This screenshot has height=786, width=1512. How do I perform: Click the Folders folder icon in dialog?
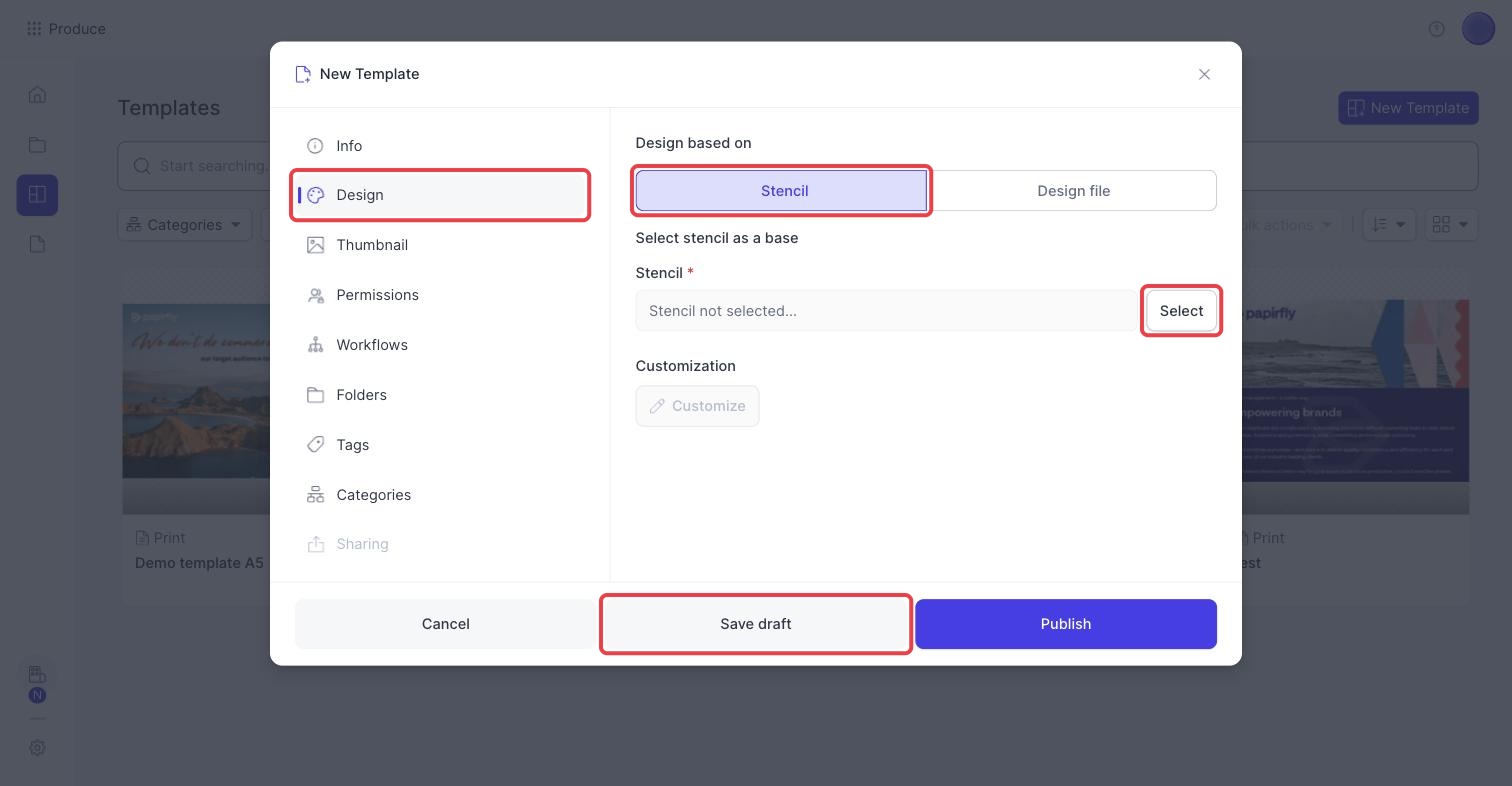pyautogui.click(x=315, y=395)
